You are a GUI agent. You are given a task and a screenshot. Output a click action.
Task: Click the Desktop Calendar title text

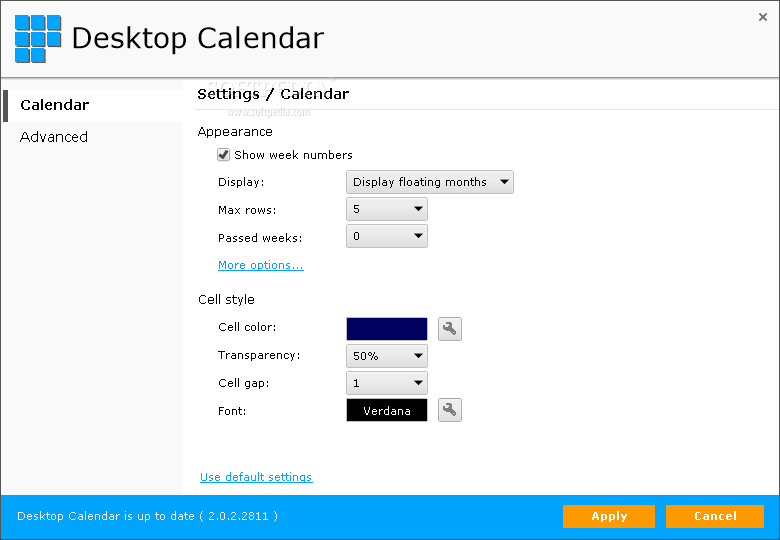[x=198, y=39]
